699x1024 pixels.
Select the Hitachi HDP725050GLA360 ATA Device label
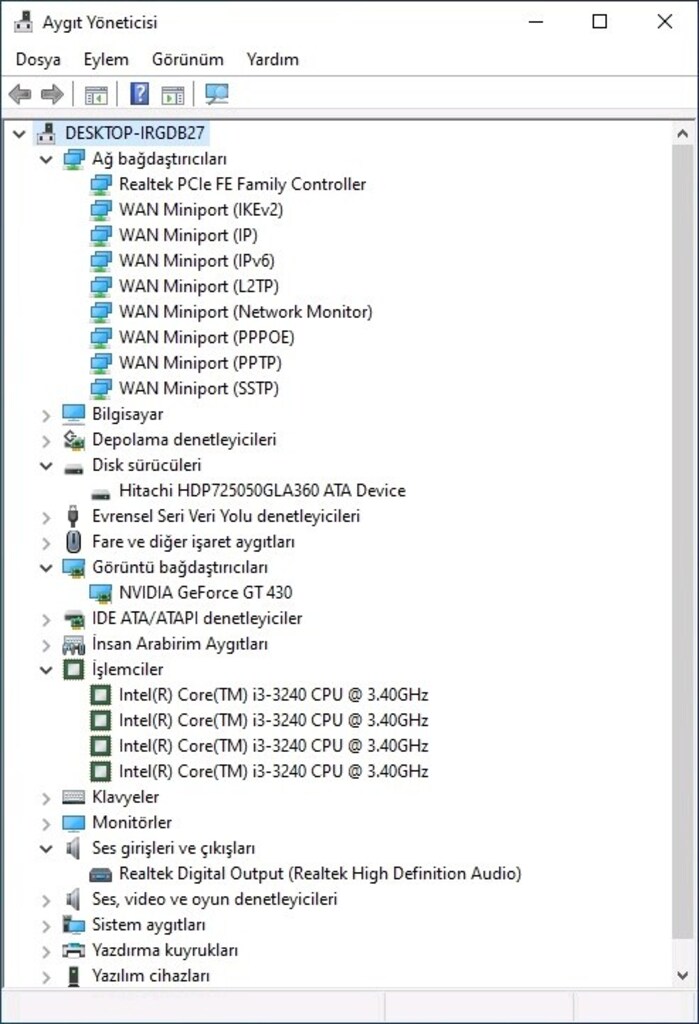pos(262,490)
